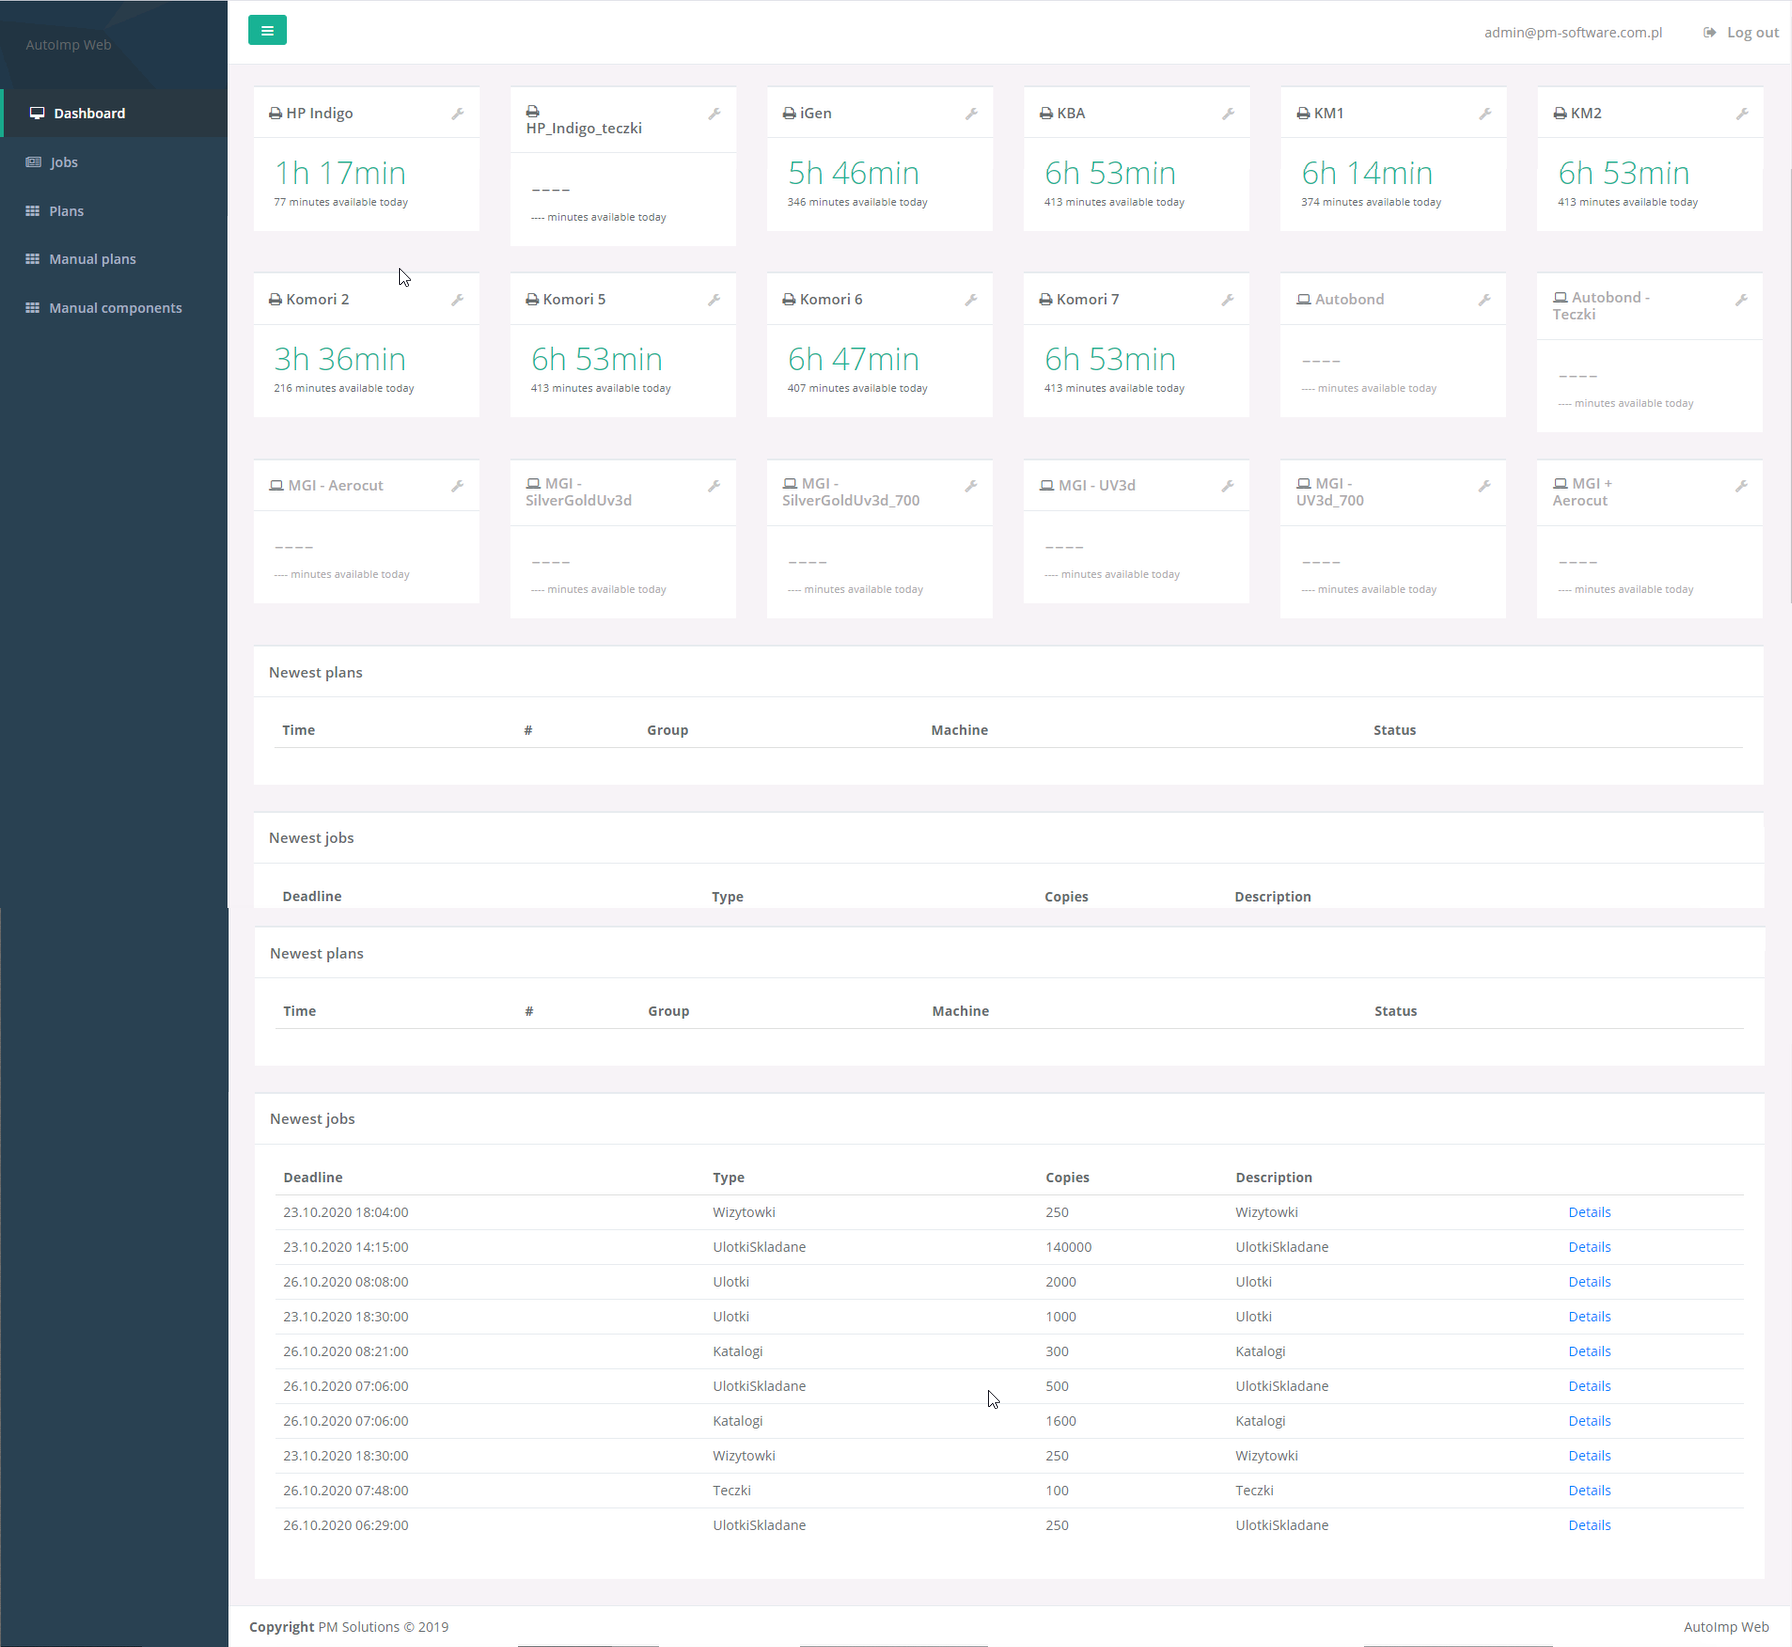Screen dimensions: 1792x1647
Task: View Details of the Teczki job
Action: tap(1589, 1490)
